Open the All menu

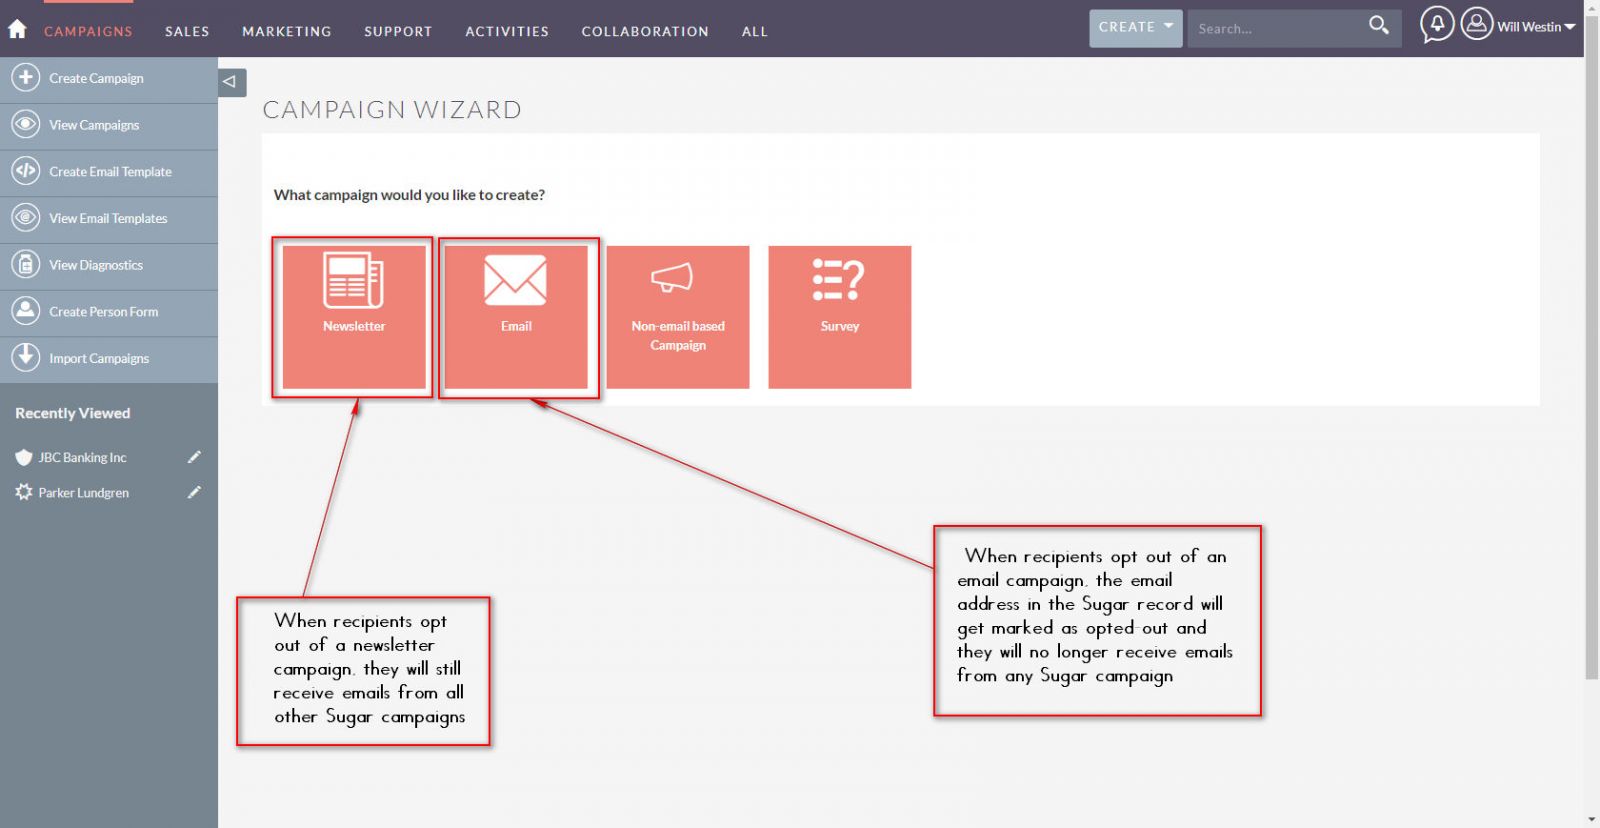click(x=755, y=31)
